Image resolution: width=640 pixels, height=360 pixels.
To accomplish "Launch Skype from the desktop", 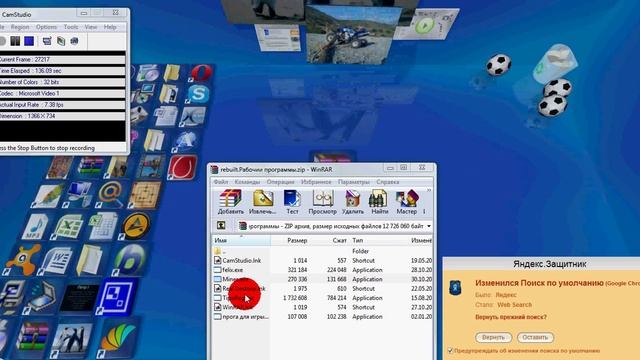I will (x=199, y=94).
